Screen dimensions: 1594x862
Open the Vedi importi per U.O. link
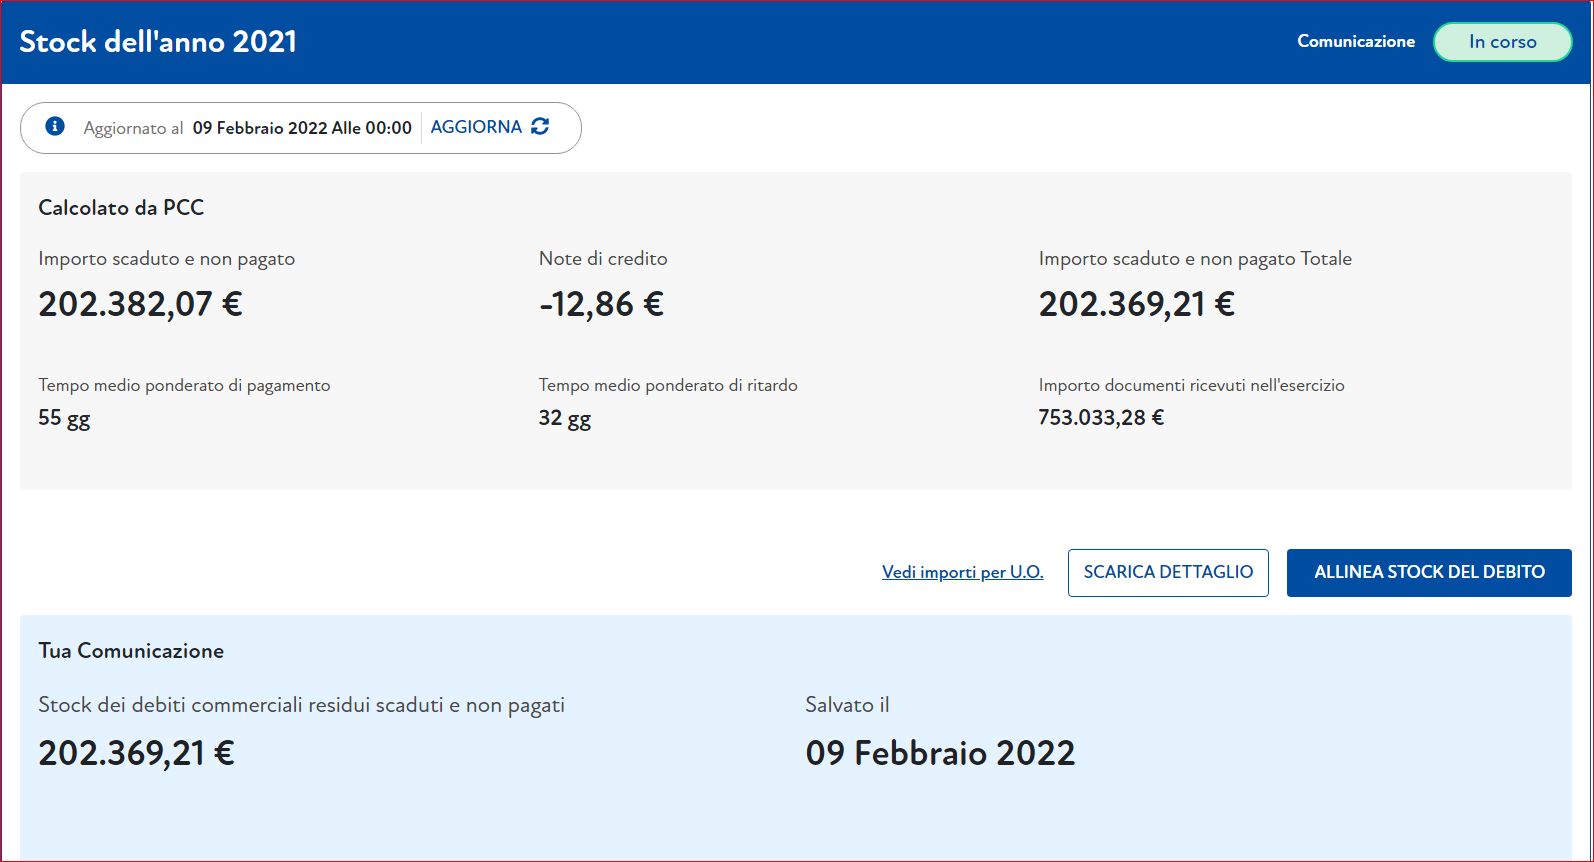tap(962, 572)
